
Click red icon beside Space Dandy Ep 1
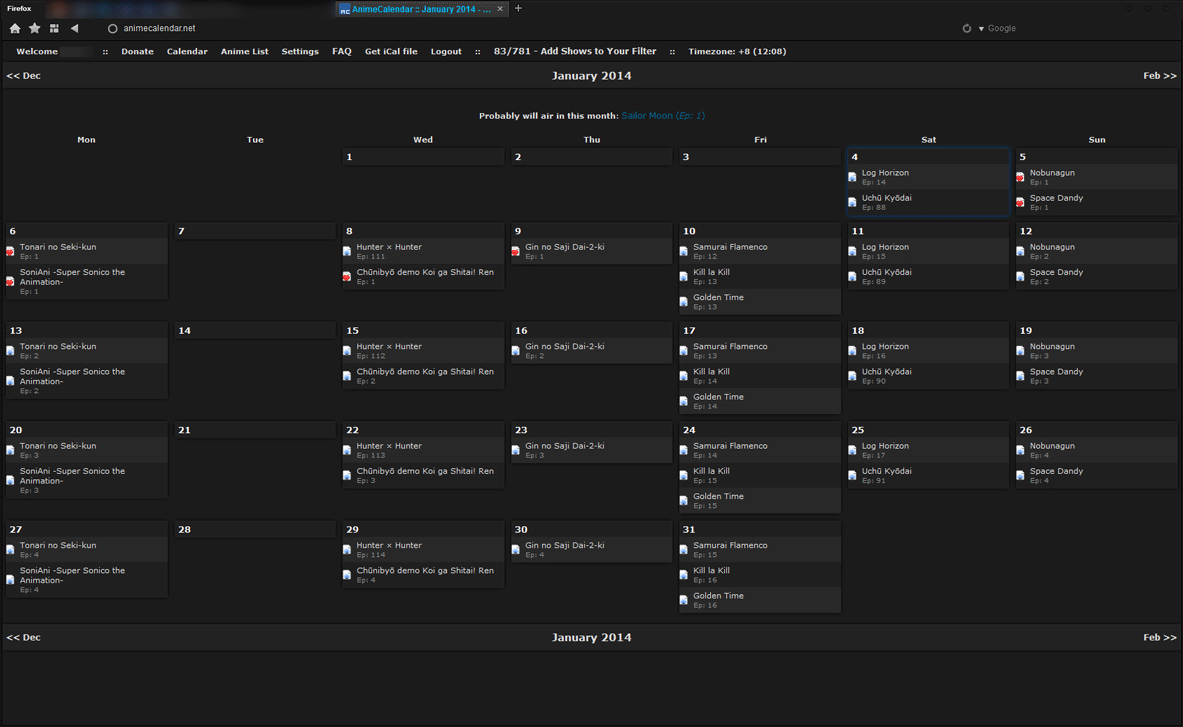1020,202
